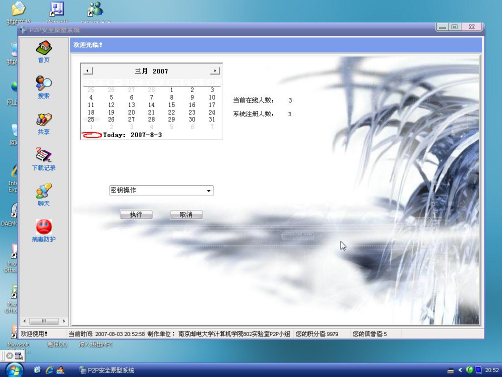Open the 聊天 chat icon in sidebar
502x377 pixels.
[44, 195]
